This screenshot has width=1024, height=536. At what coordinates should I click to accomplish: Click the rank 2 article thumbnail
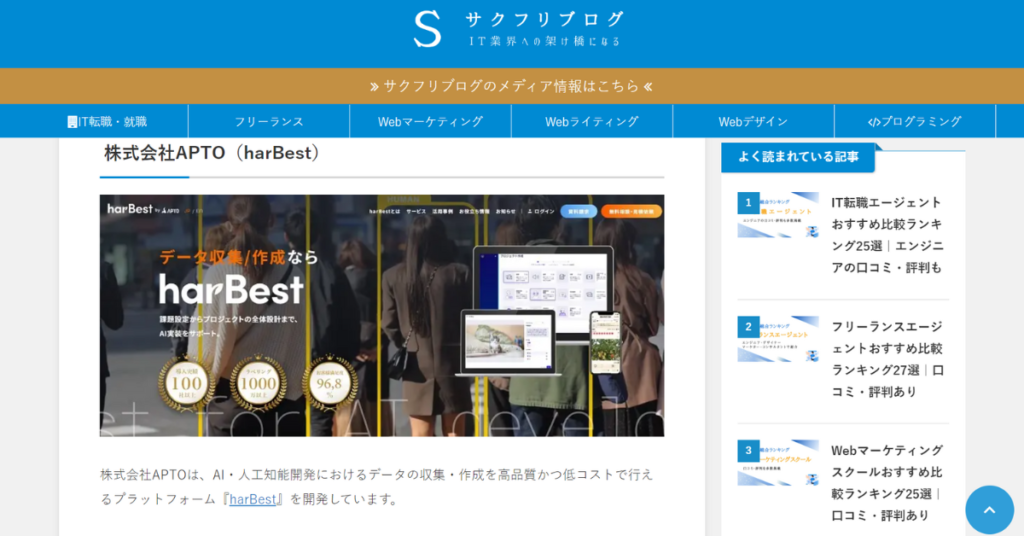[778, 339]
